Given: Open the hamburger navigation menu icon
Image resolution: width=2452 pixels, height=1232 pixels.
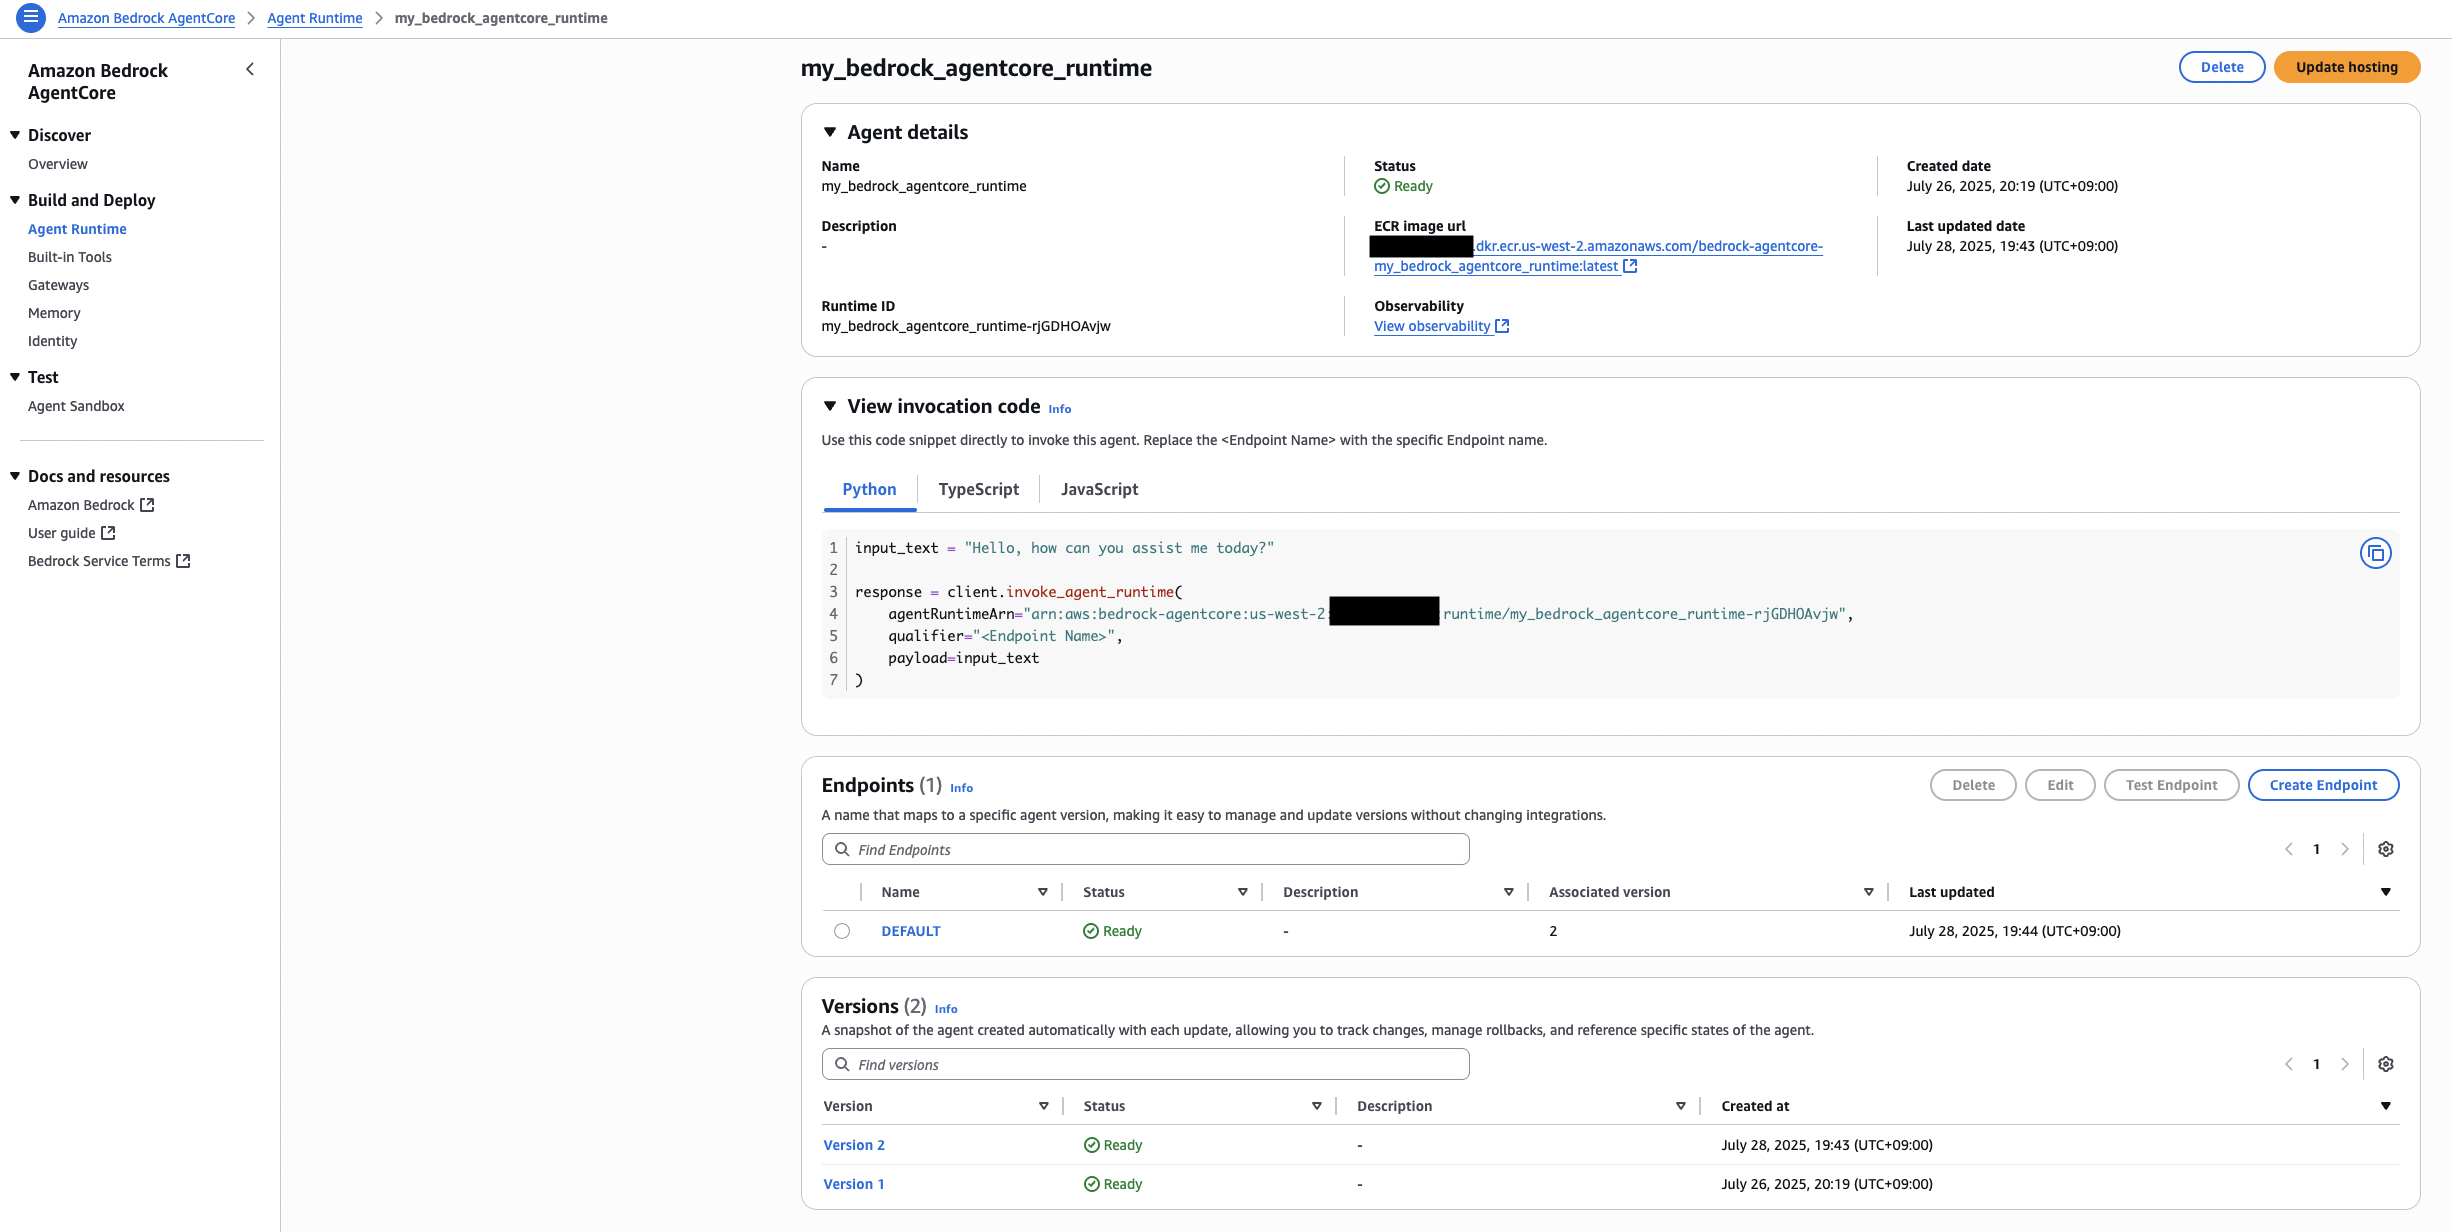Looking at the screenshot, I should click(31, 17).
